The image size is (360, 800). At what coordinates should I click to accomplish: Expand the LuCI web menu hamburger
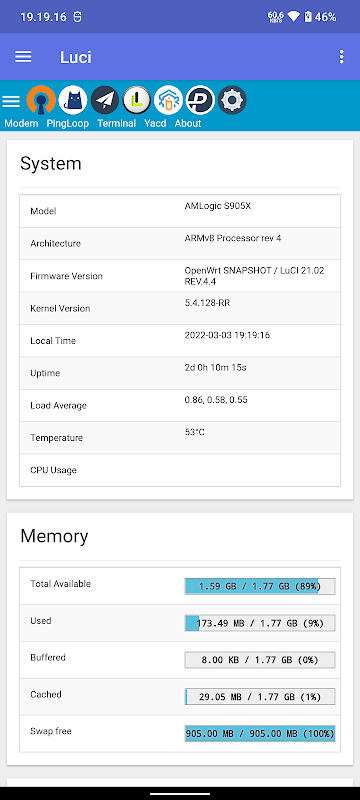(11, 101)
